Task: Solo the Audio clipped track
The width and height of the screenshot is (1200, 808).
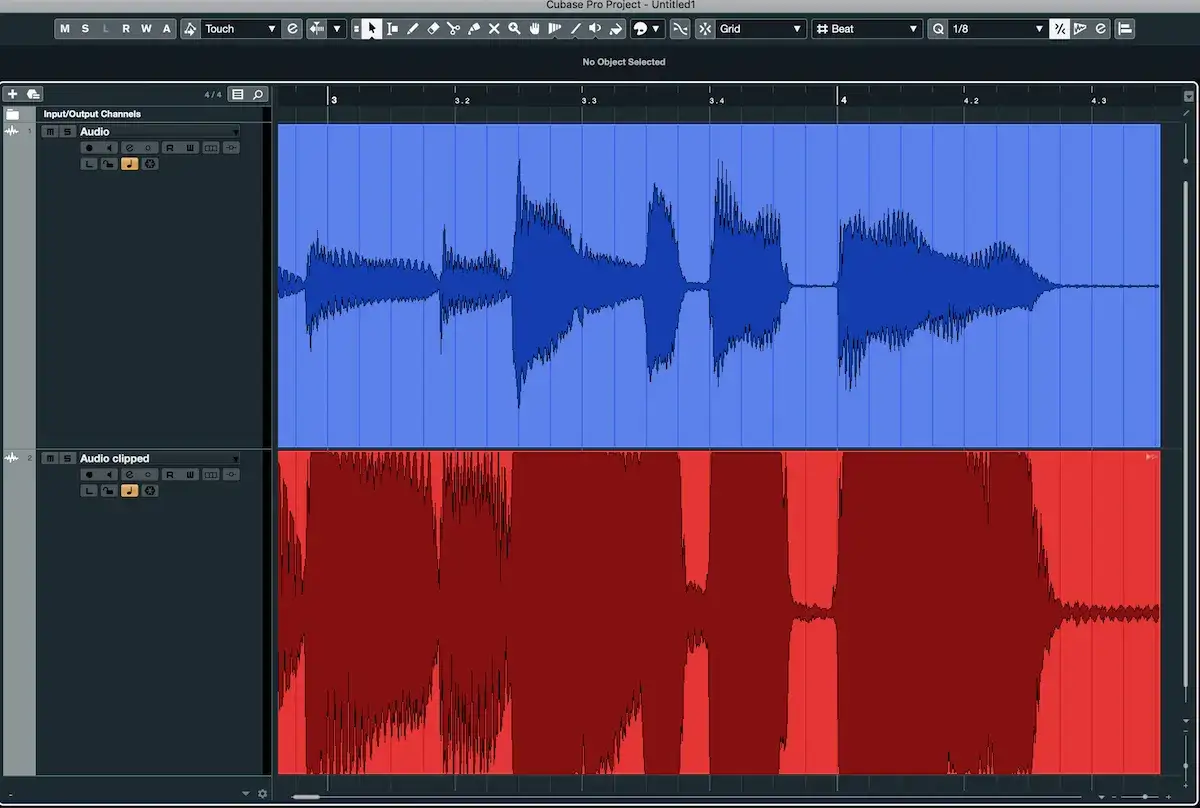Action: [67, 459]
